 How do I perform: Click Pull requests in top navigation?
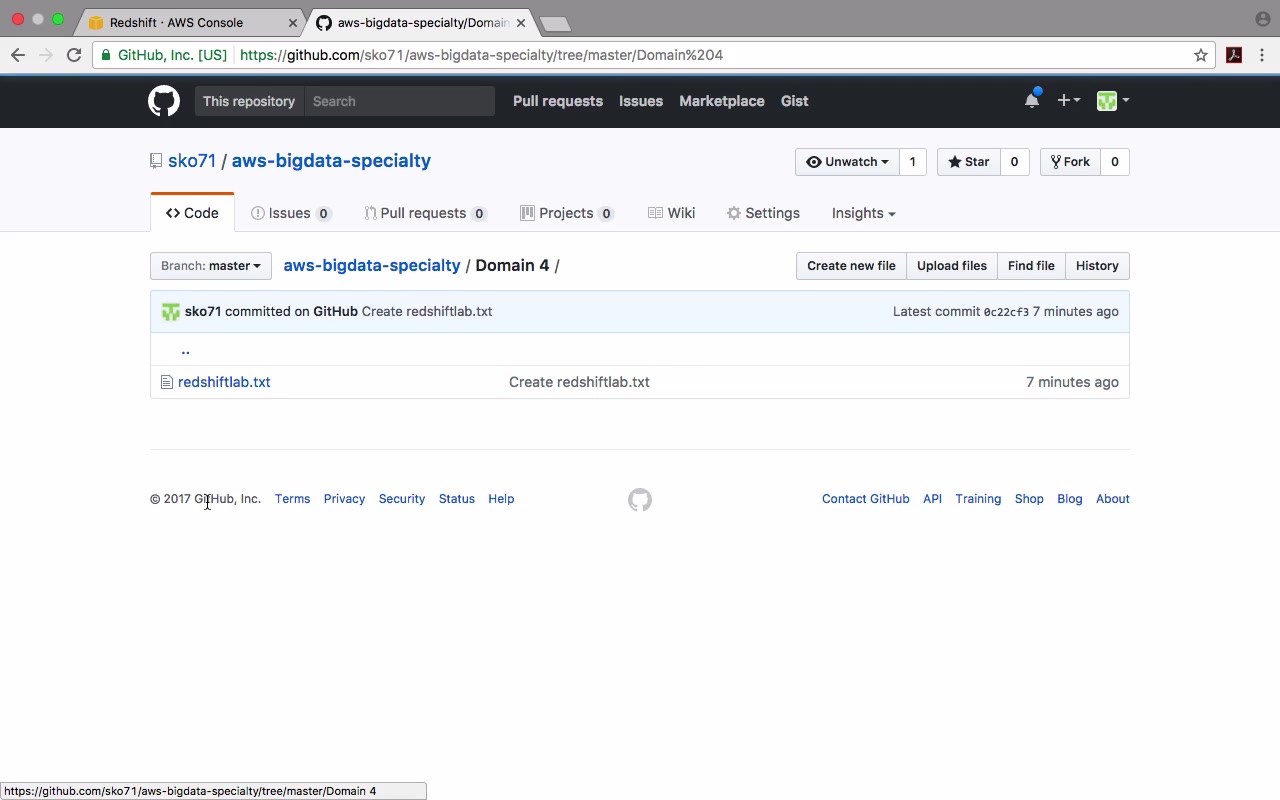558,101
